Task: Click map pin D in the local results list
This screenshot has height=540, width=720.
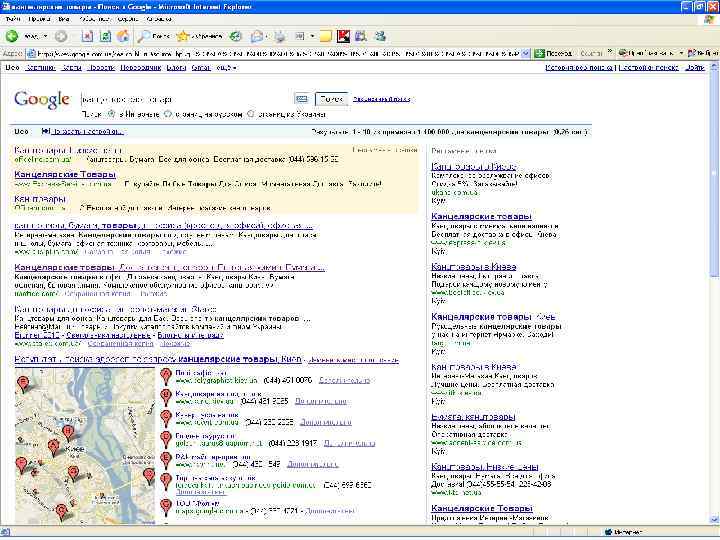Action: pyautogui.click(x=166, y=439)
